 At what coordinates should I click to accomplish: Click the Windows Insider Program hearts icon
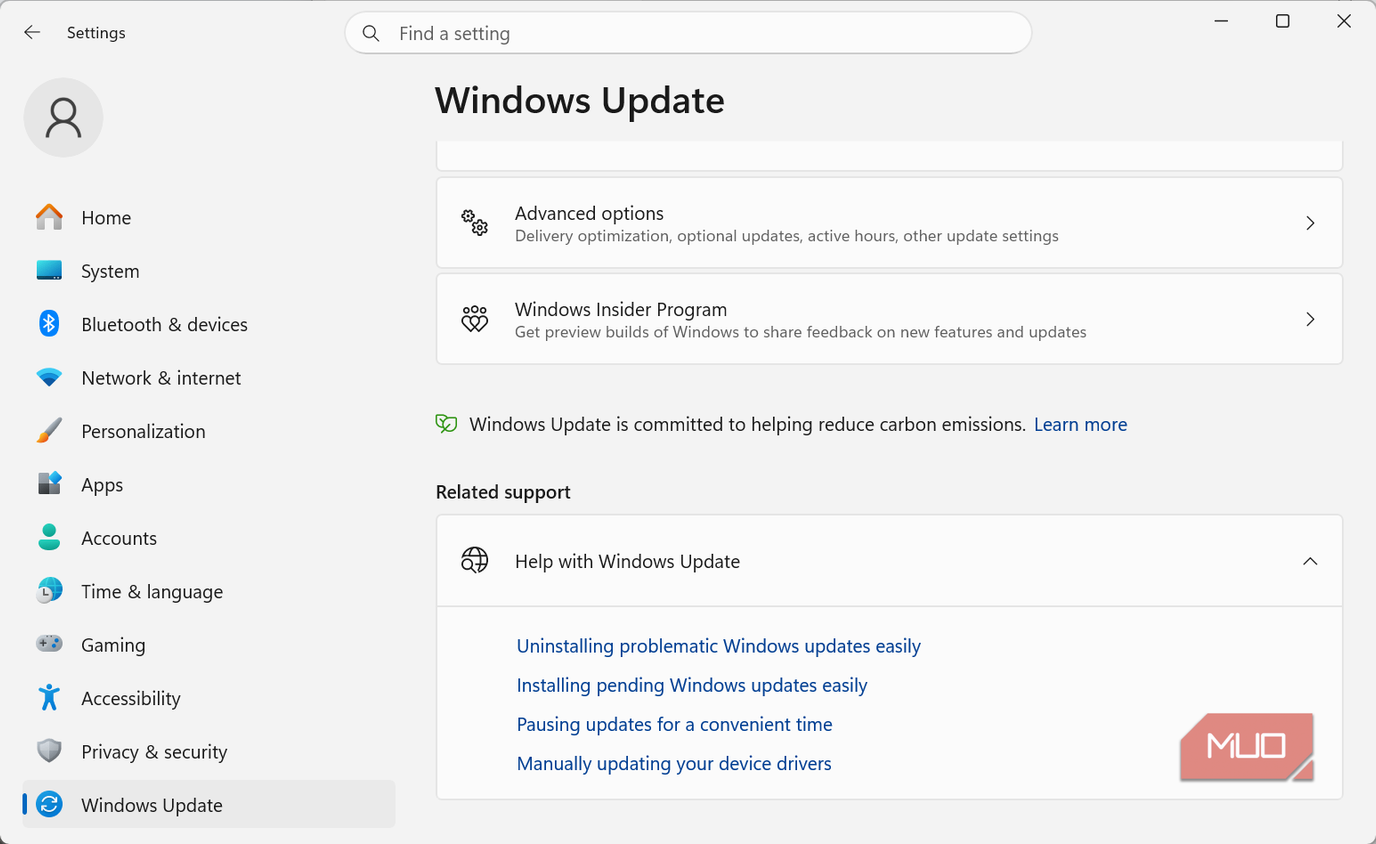(474, 319)
